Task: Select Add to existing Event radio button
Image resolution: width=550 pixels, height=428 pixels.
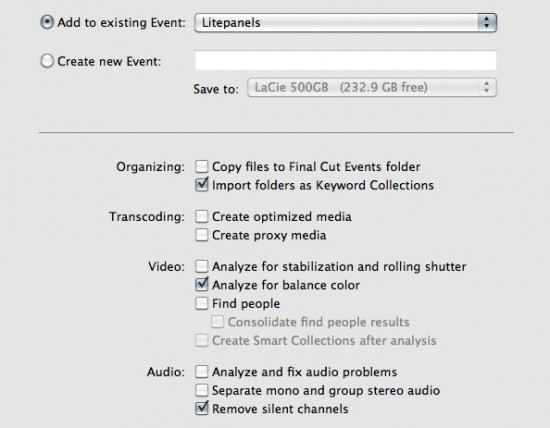Action: (x=47, y=22)
